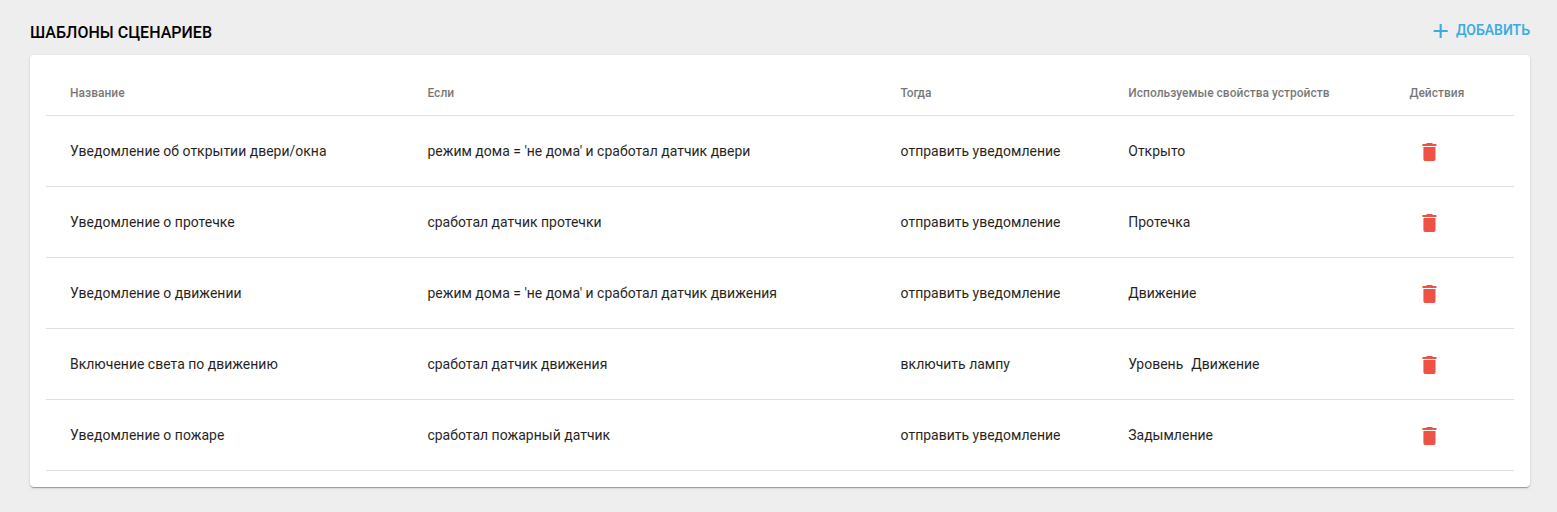The image size is (1557, 512).
Task: Remove the 'Уведомление о движении' template
Action: (x=1429, y=294)
